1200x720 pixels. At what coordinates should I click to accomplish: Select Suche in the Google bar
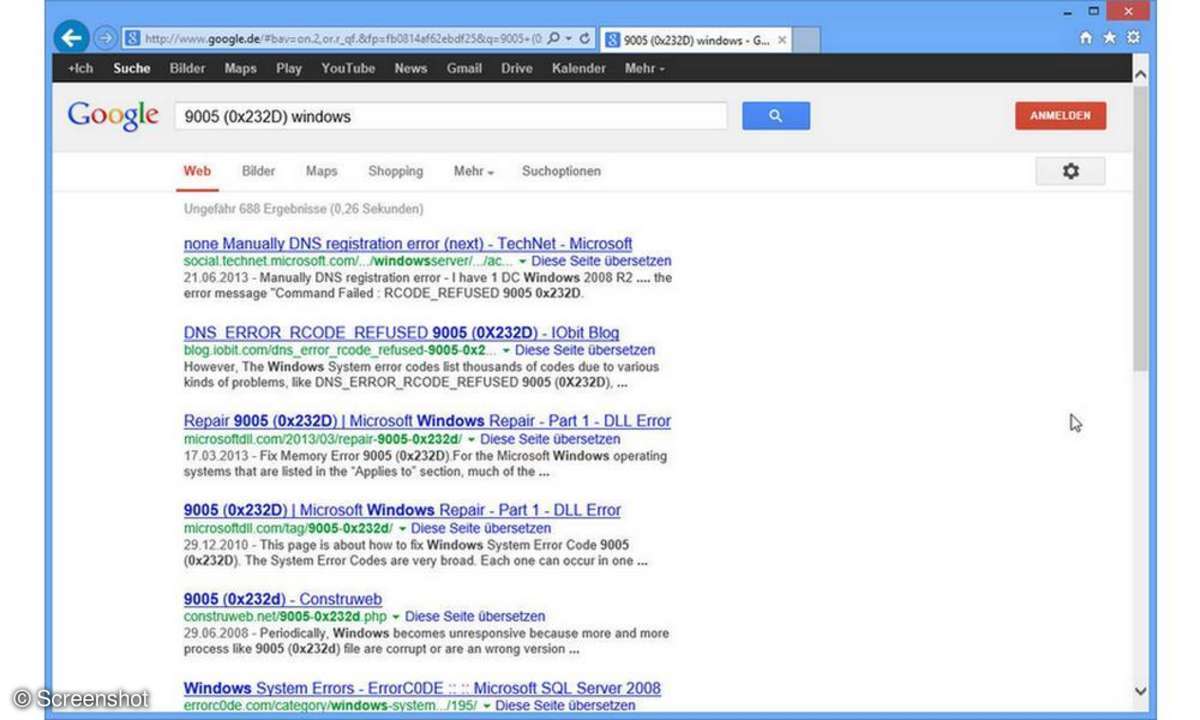coord(132,68)
